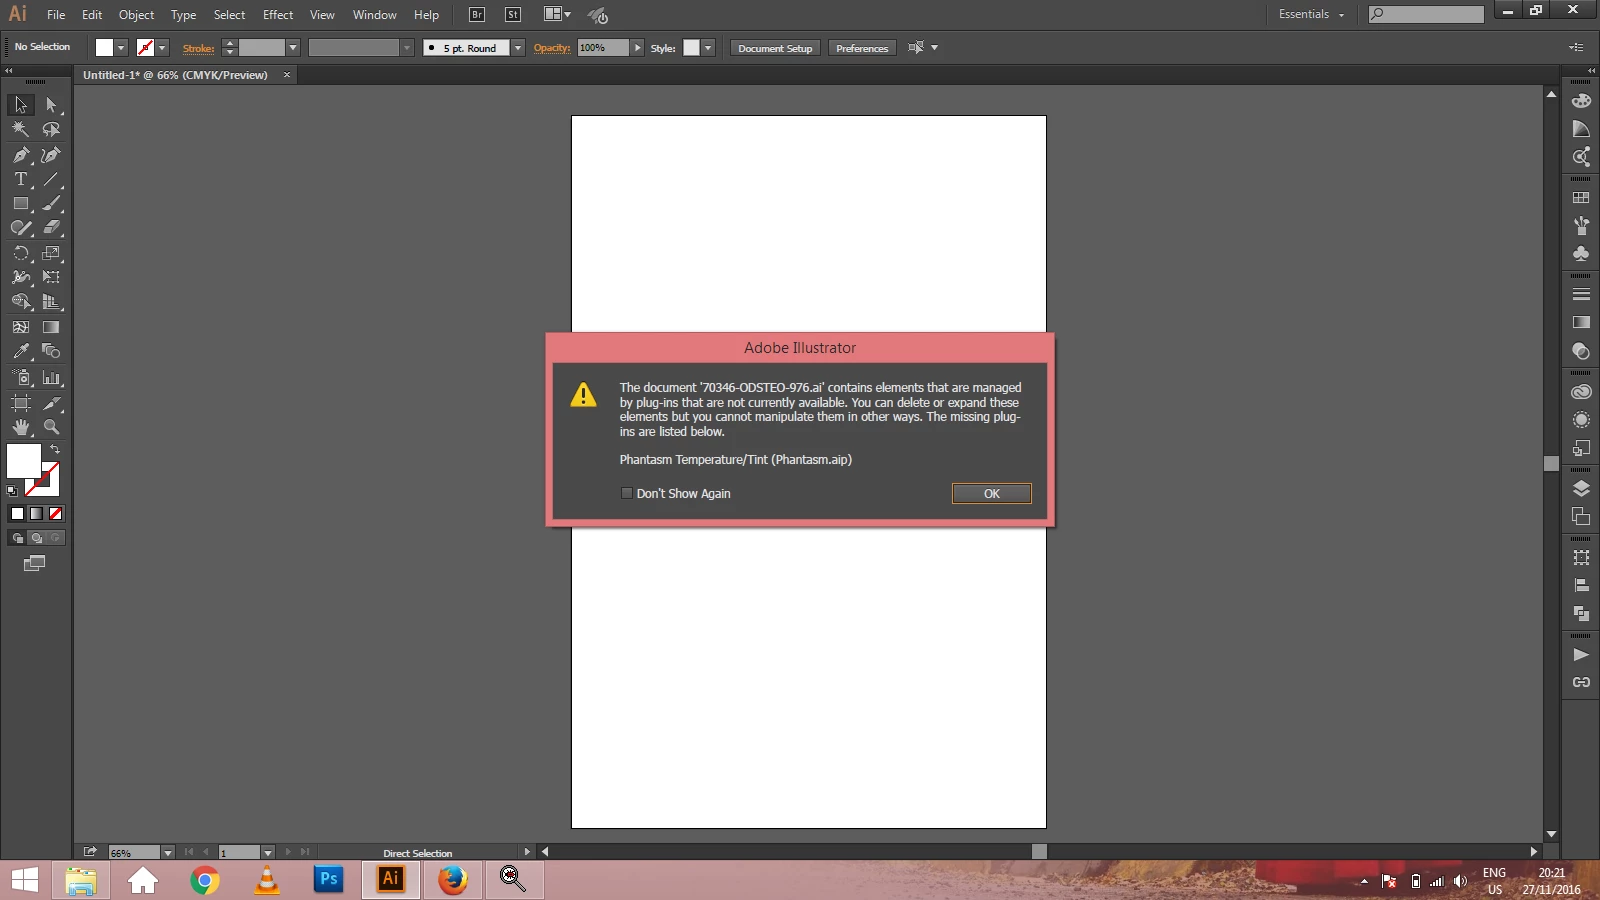
Task: Select the Selection tool arrow
Action: coord(21,105)
